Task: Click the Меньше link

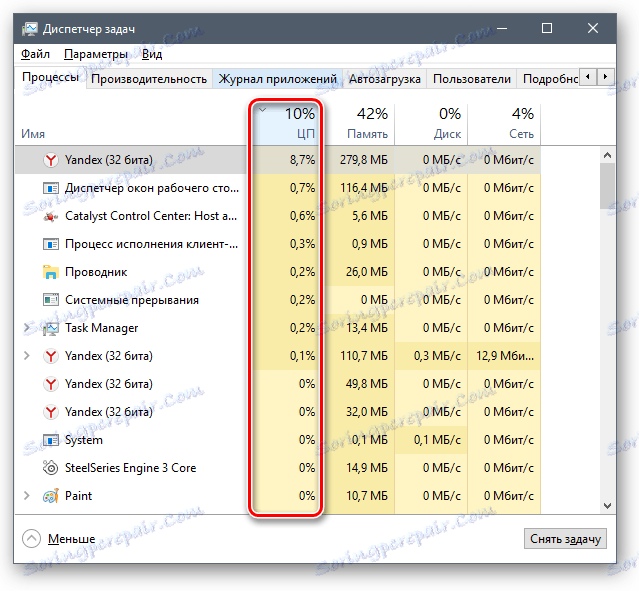Action: [x=71, y=539]
